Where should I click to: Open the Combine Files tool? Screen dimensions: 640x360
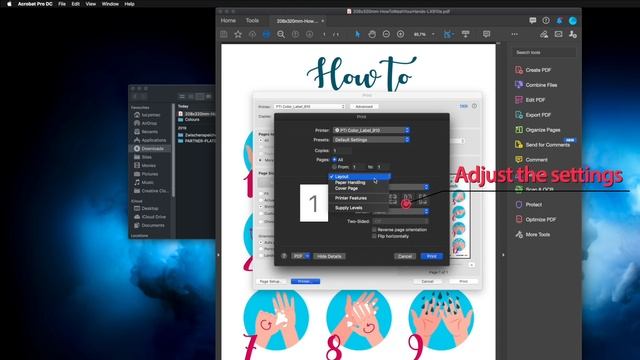(536, 85)
